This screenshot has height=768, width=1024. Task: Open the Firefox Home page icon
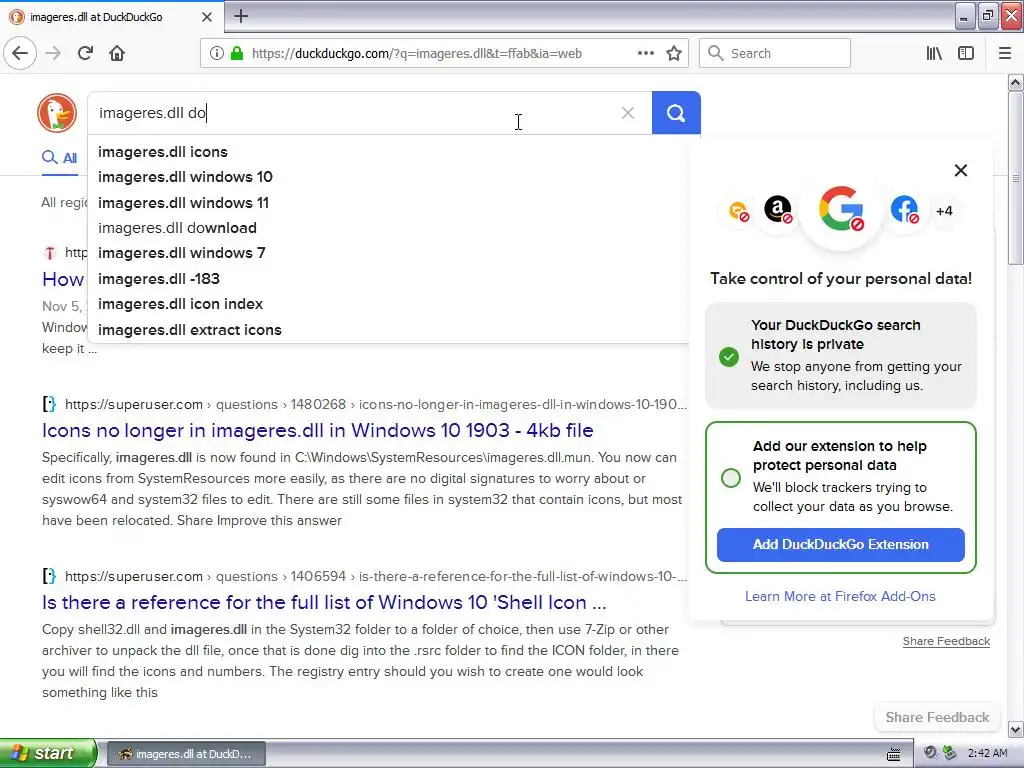(117, 53)
